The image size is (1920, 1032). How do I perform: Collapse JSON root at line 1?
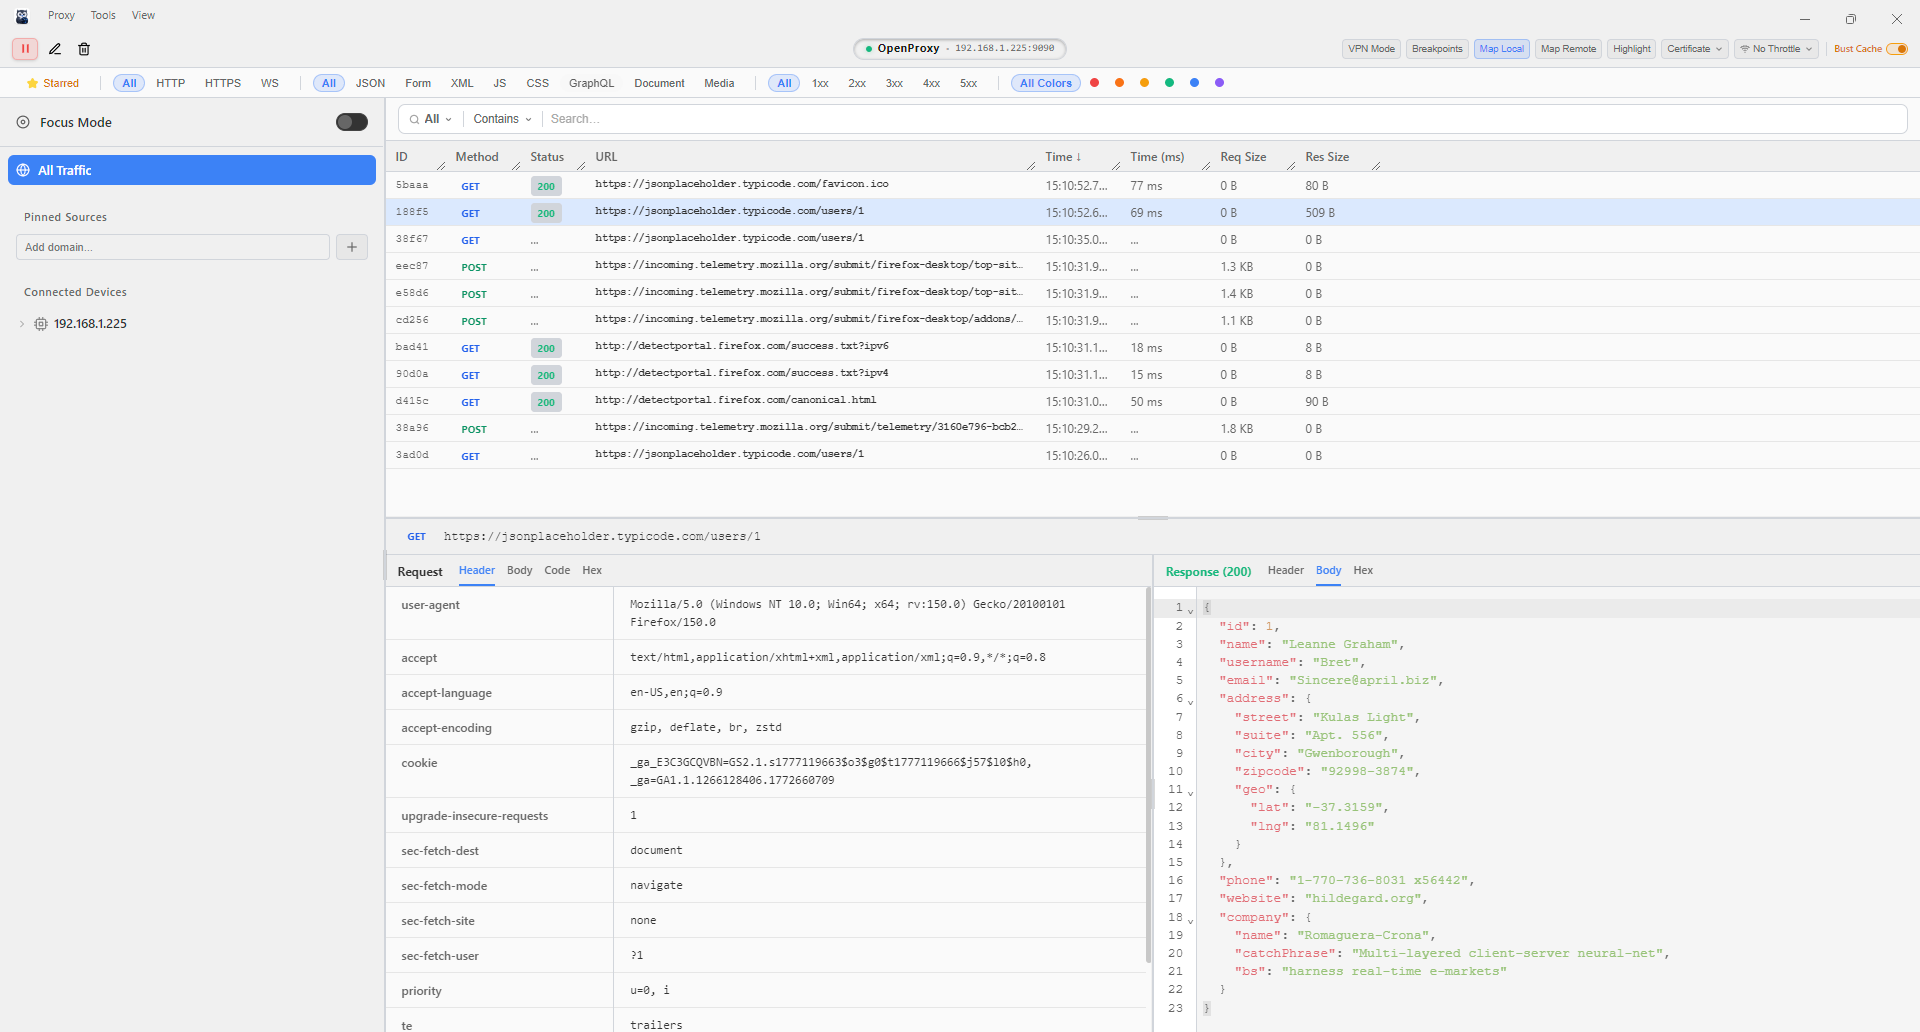pyautogui.click(x=1190, y=610)
